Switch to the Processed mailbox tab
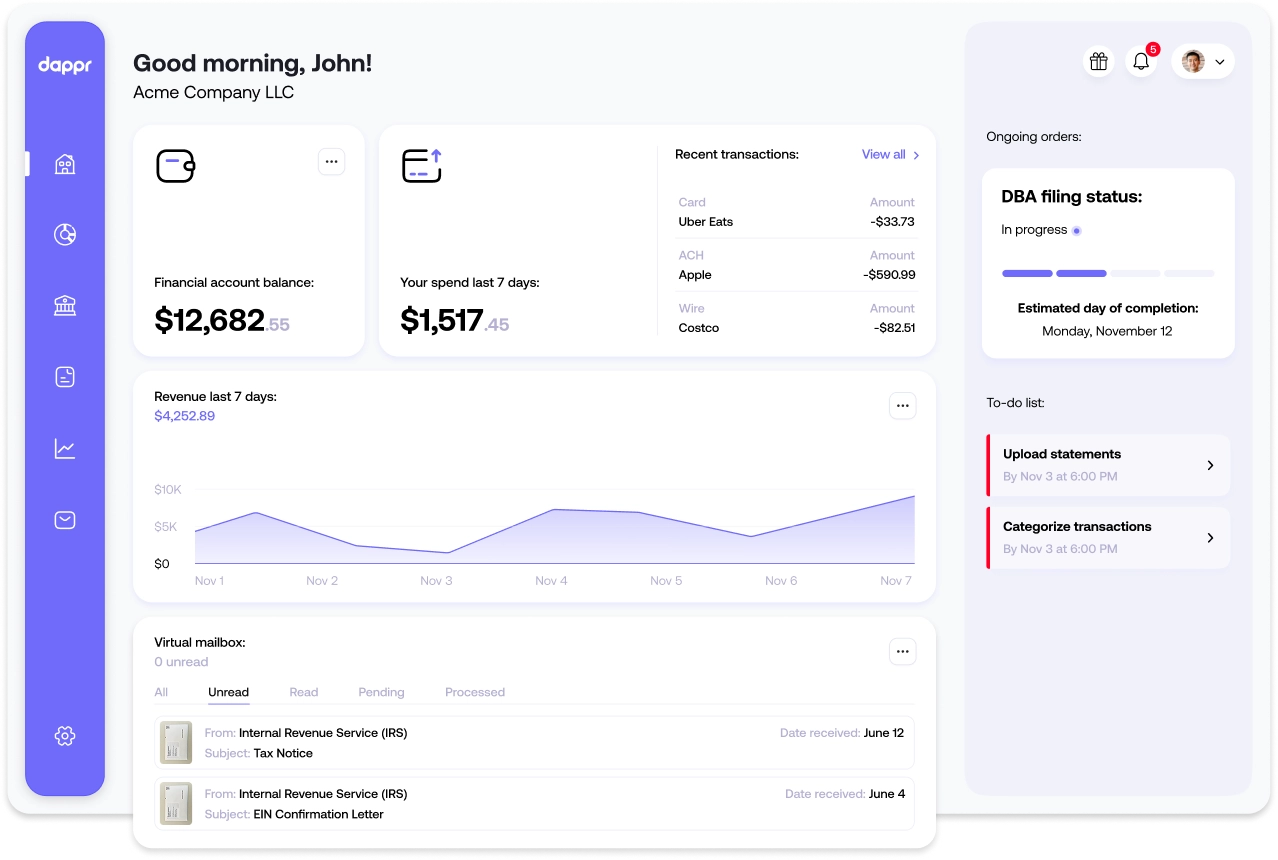 coord(475,692)
